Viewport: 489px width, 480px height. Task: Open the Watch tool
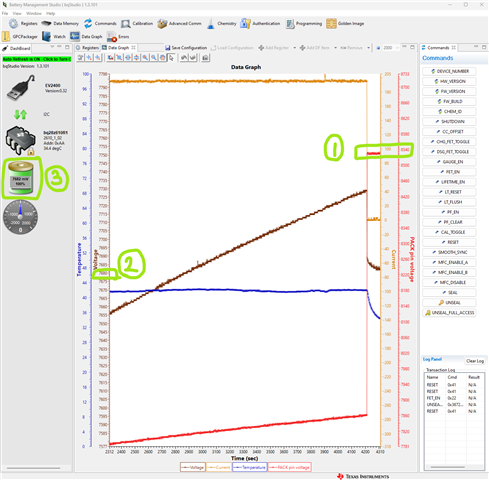pyautogui.click(x=54, y=36)
